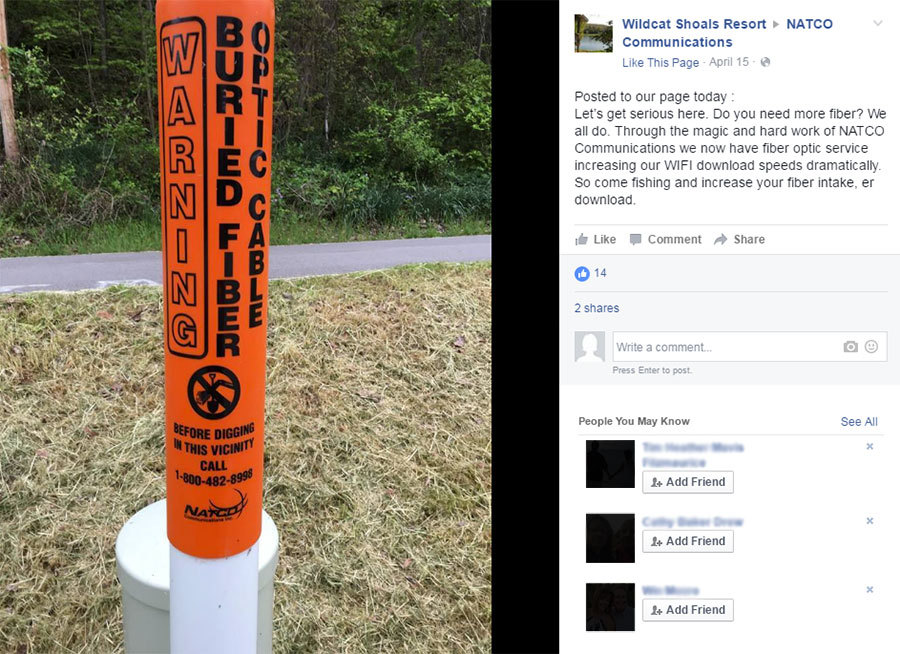Click the Like This Page link
900x654 pixels.
(661, 63)
